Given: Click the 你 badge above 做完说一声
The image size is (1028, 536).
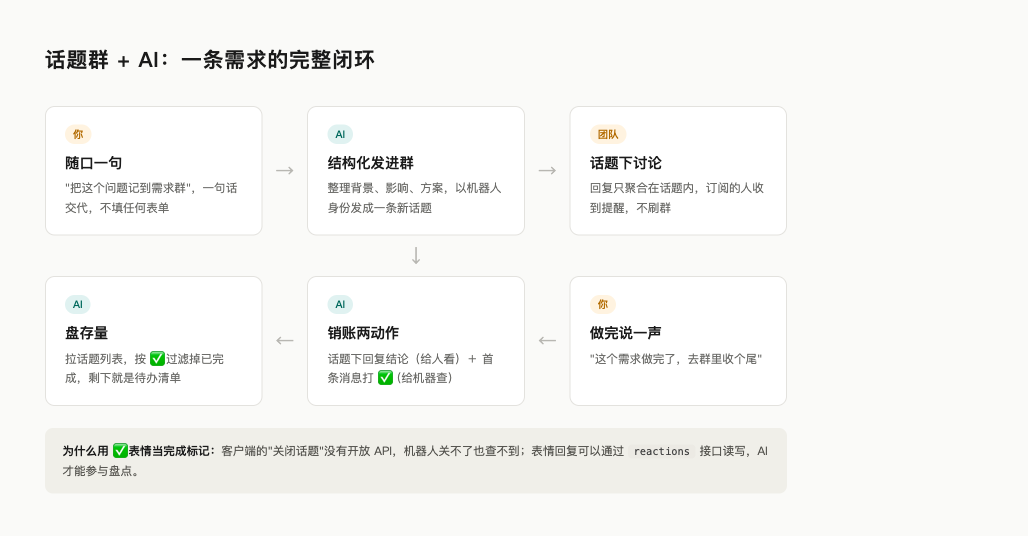Looking at the screenshot, I should 603,304.
